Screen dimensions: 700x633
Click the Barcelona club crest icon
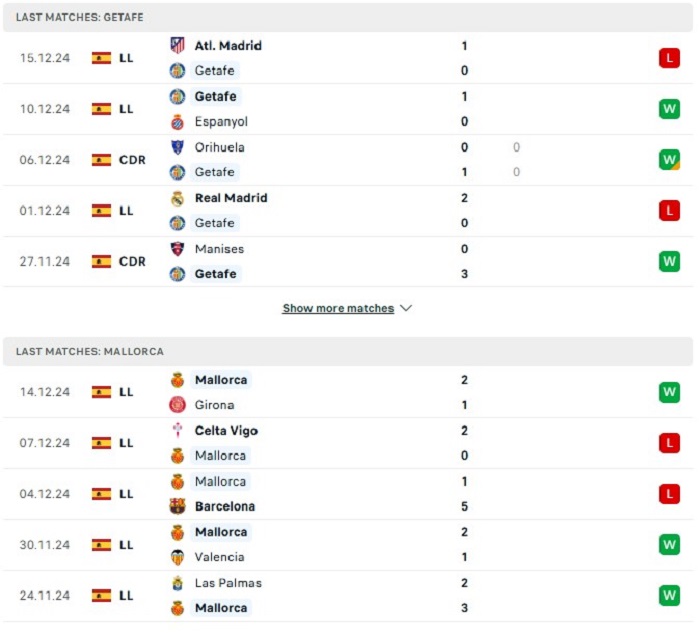[177, 506]
